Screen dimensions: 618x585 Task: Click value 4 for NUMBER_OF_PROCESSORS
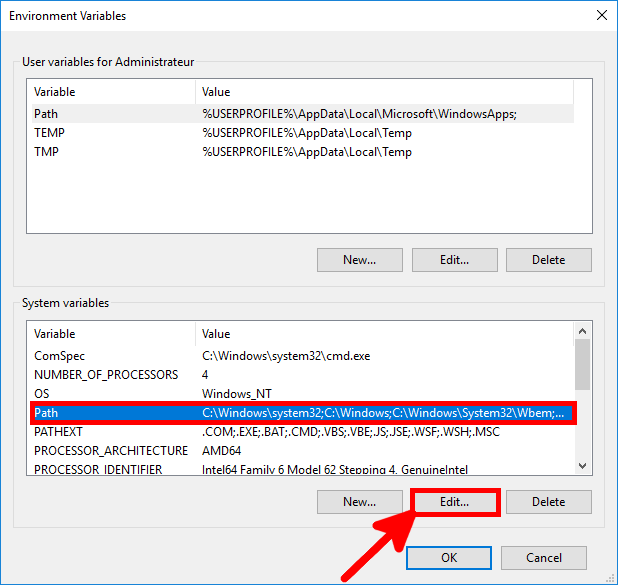coord(205,375)
